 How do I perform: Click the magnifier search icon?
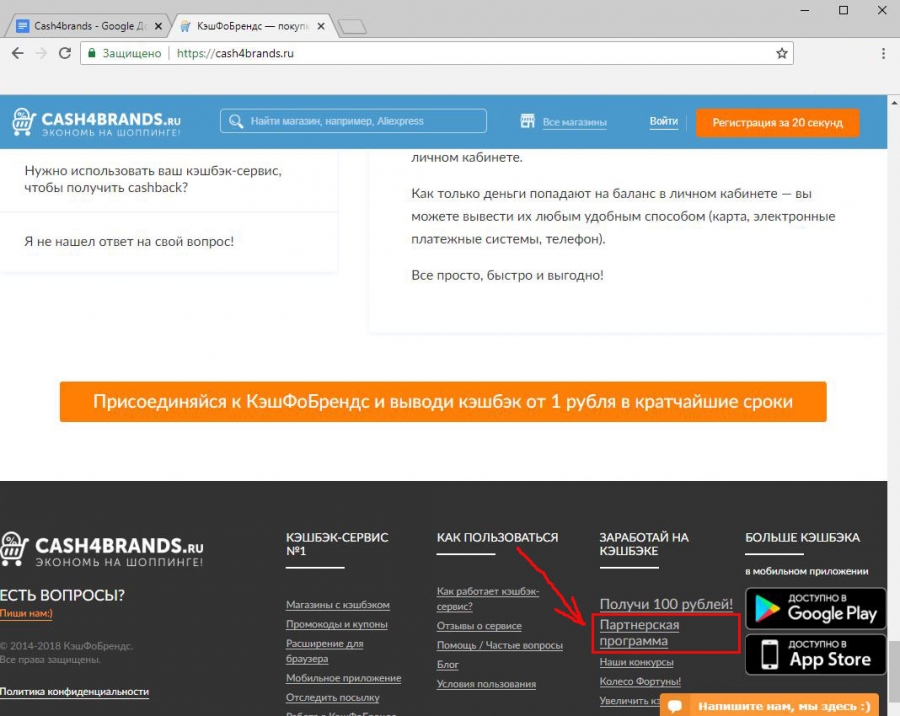coord(236,121)
